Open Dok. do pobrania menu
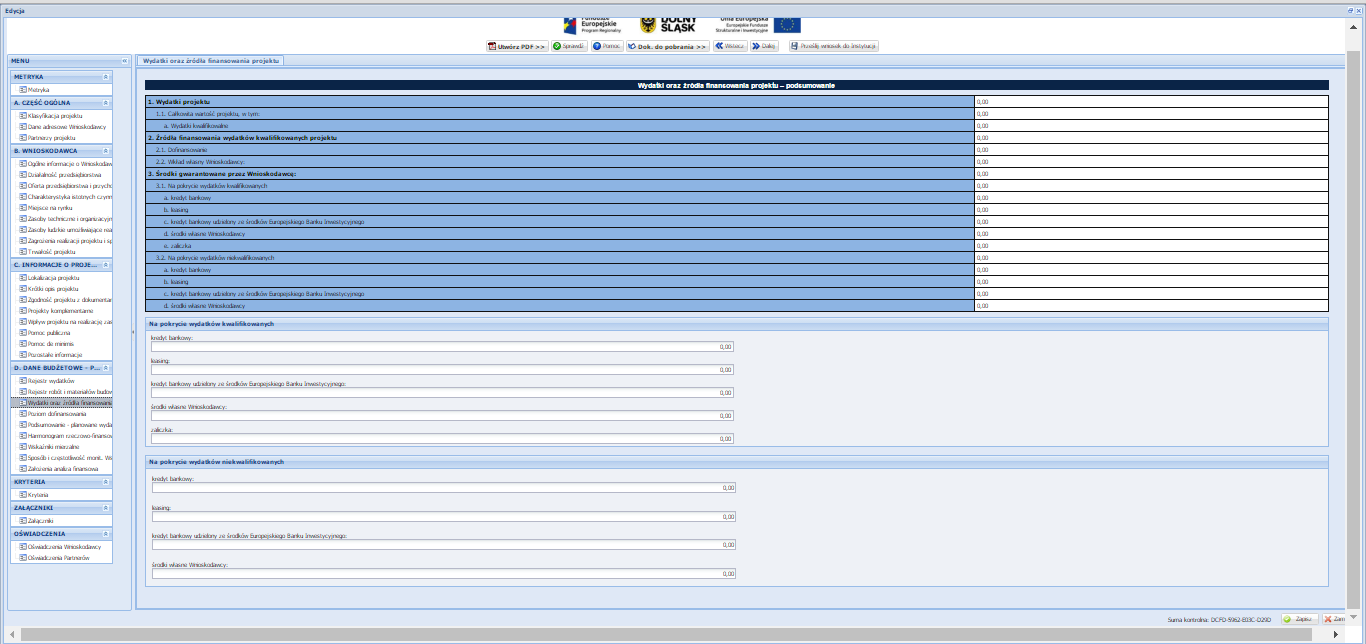This screenshot has width=1366, height=644. coord(667,46)
